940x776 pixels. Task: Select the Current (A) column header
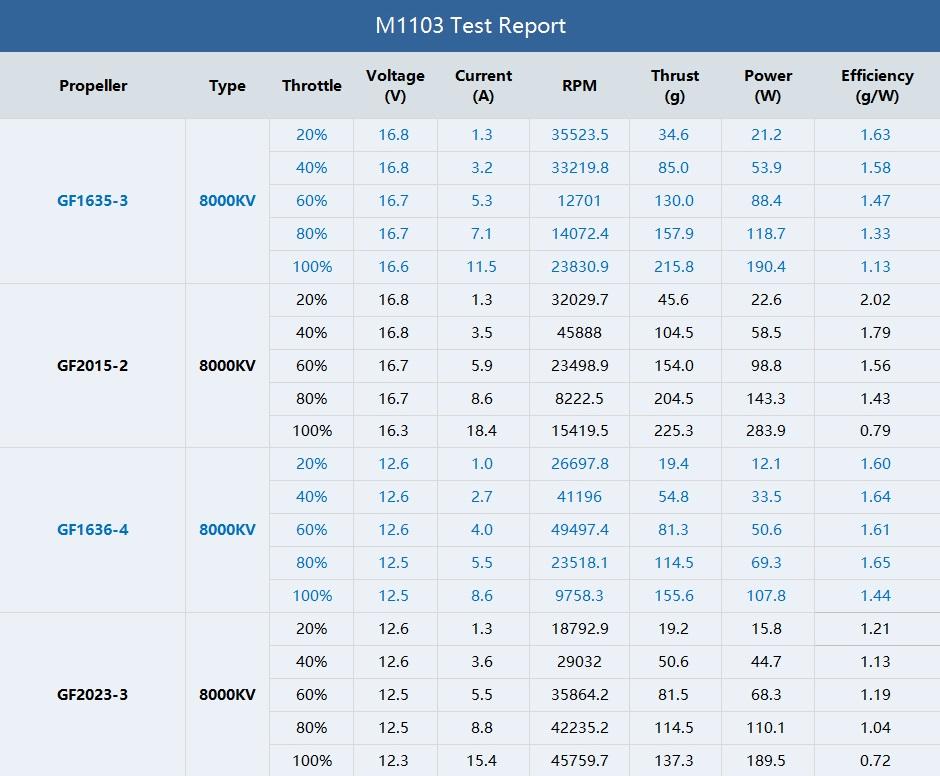tap(483, 86)
